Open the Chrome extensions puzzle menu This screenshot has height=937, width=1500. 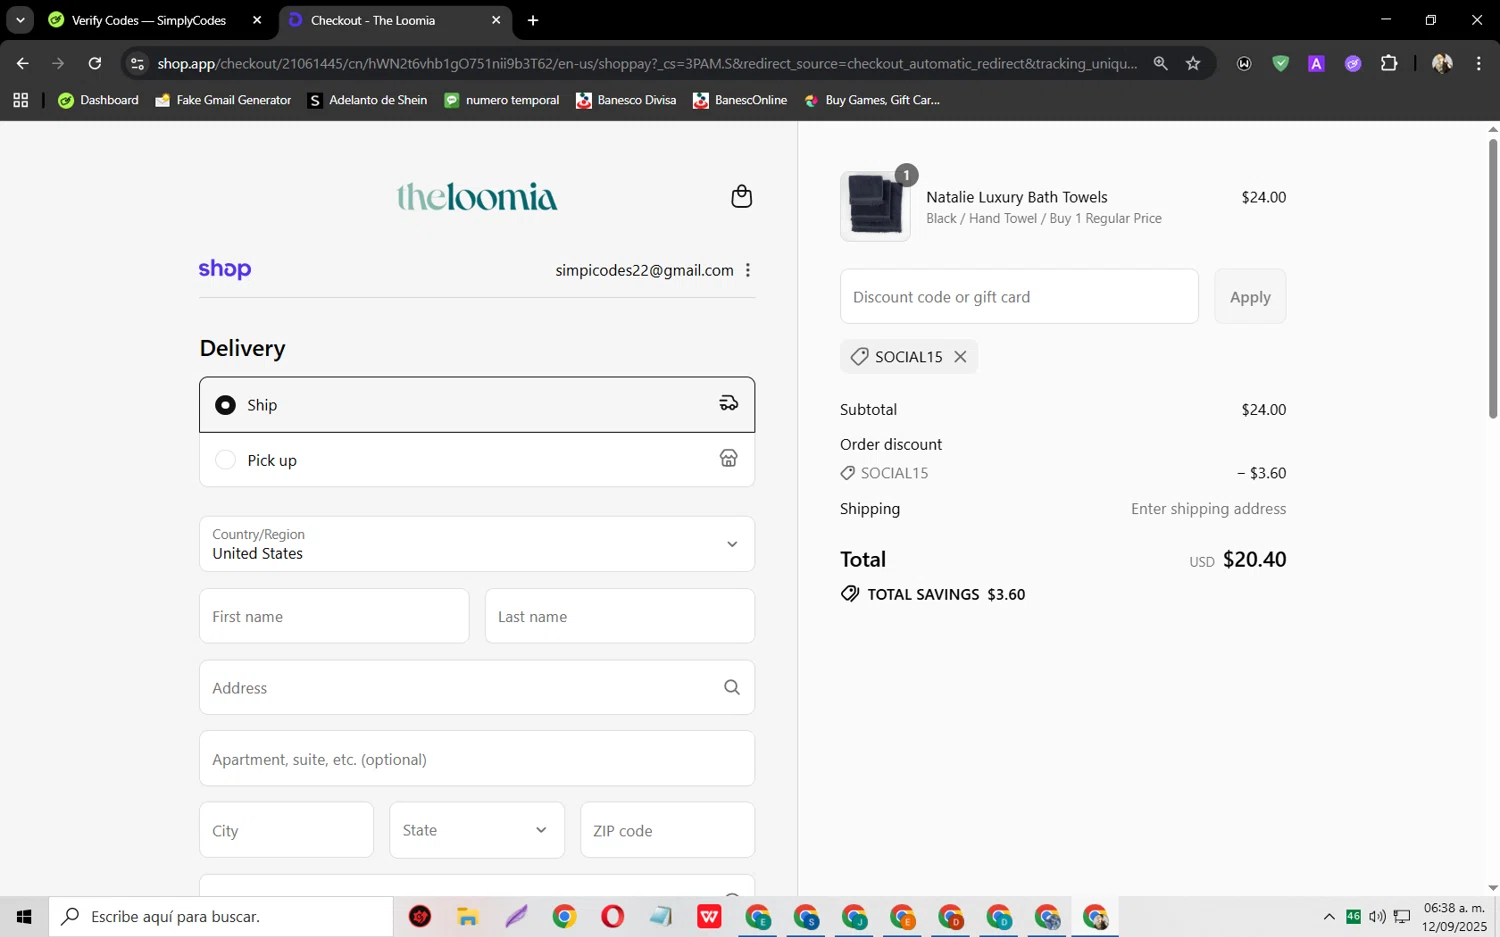pyautogui.click(x=1389, y=63)
